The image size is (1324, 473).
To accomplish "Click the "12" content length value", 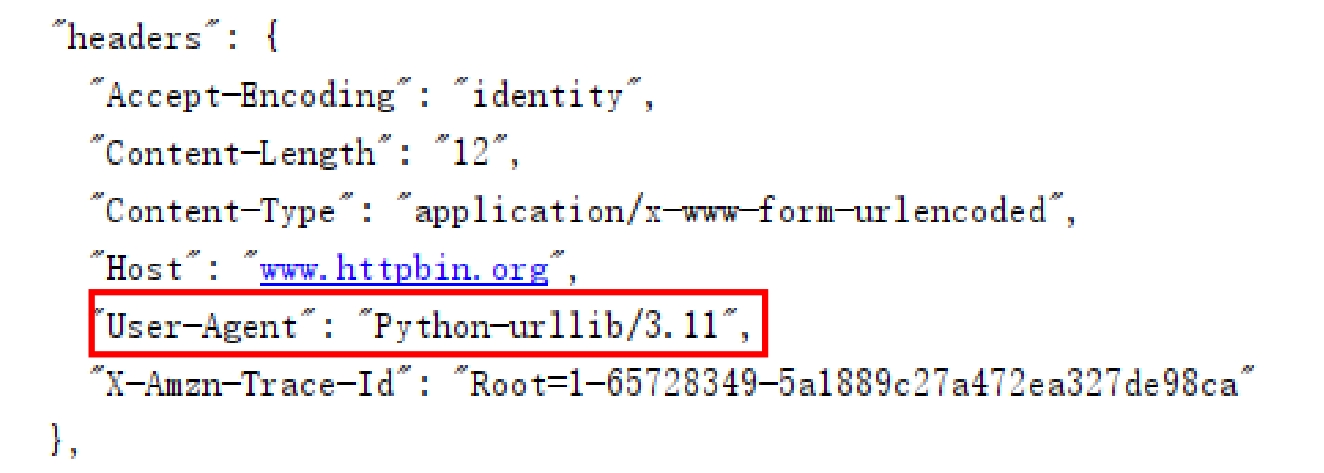I will pyautogui.click(x=473, y=154).
